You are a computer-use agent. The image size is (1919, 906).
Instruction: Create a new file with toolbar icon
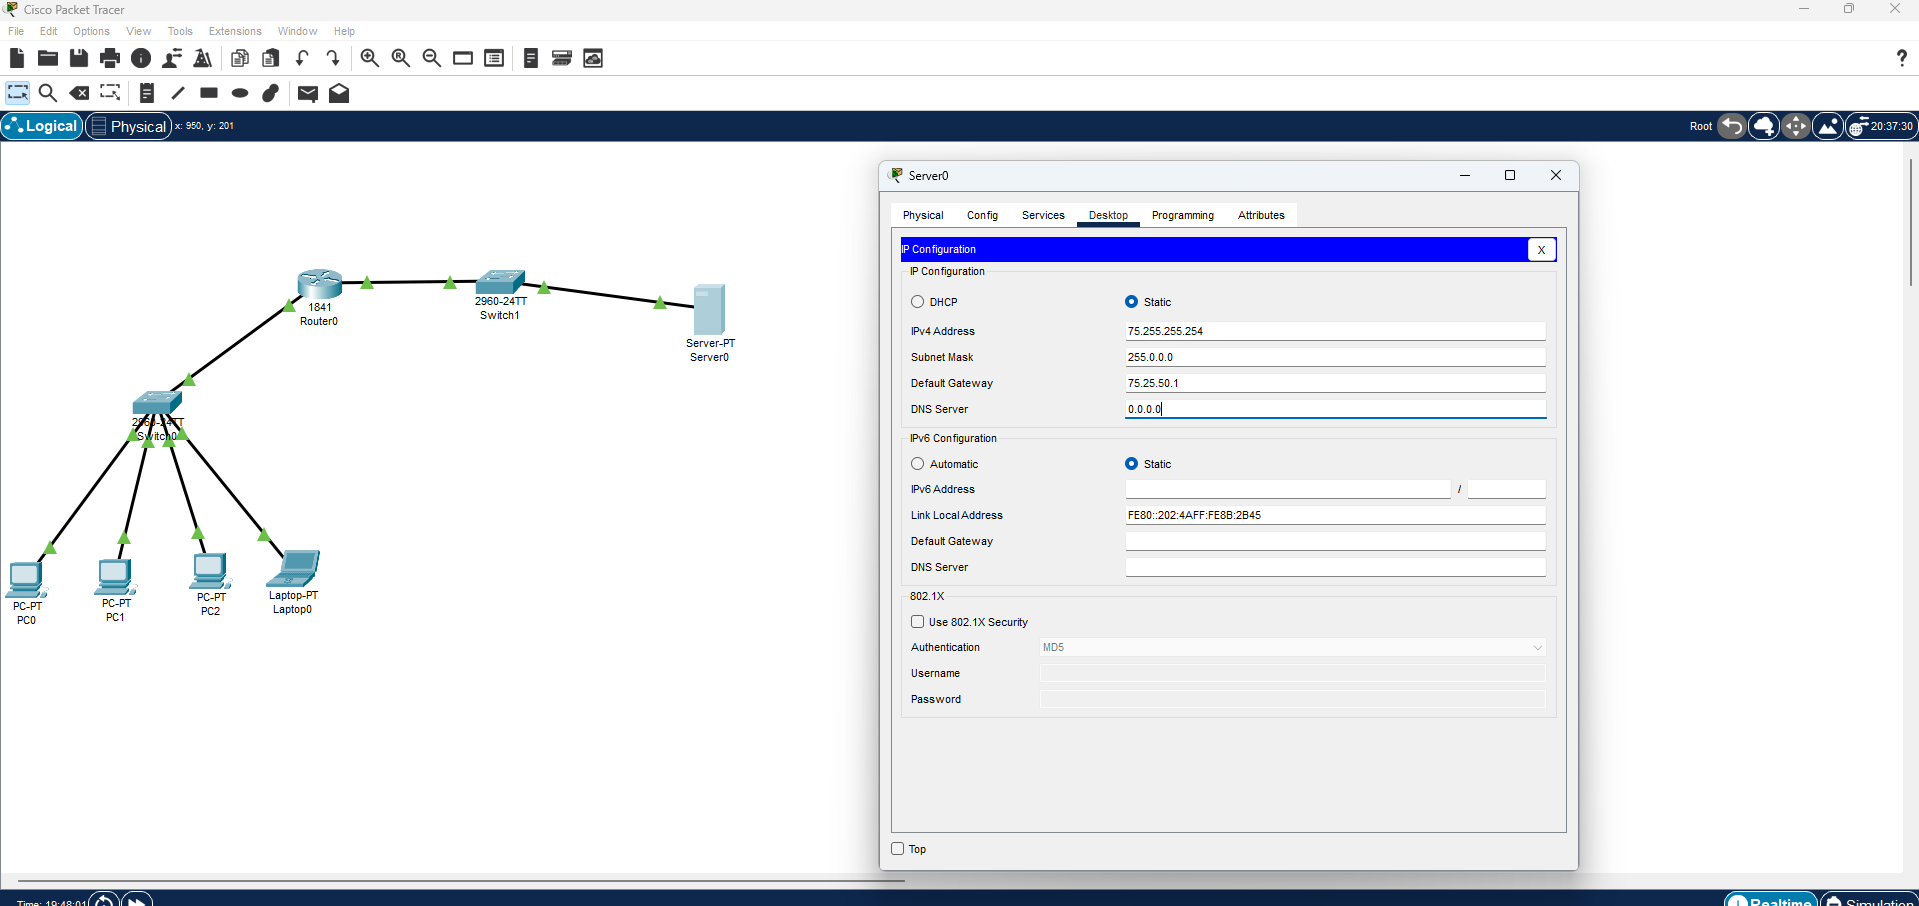point(17,58)
